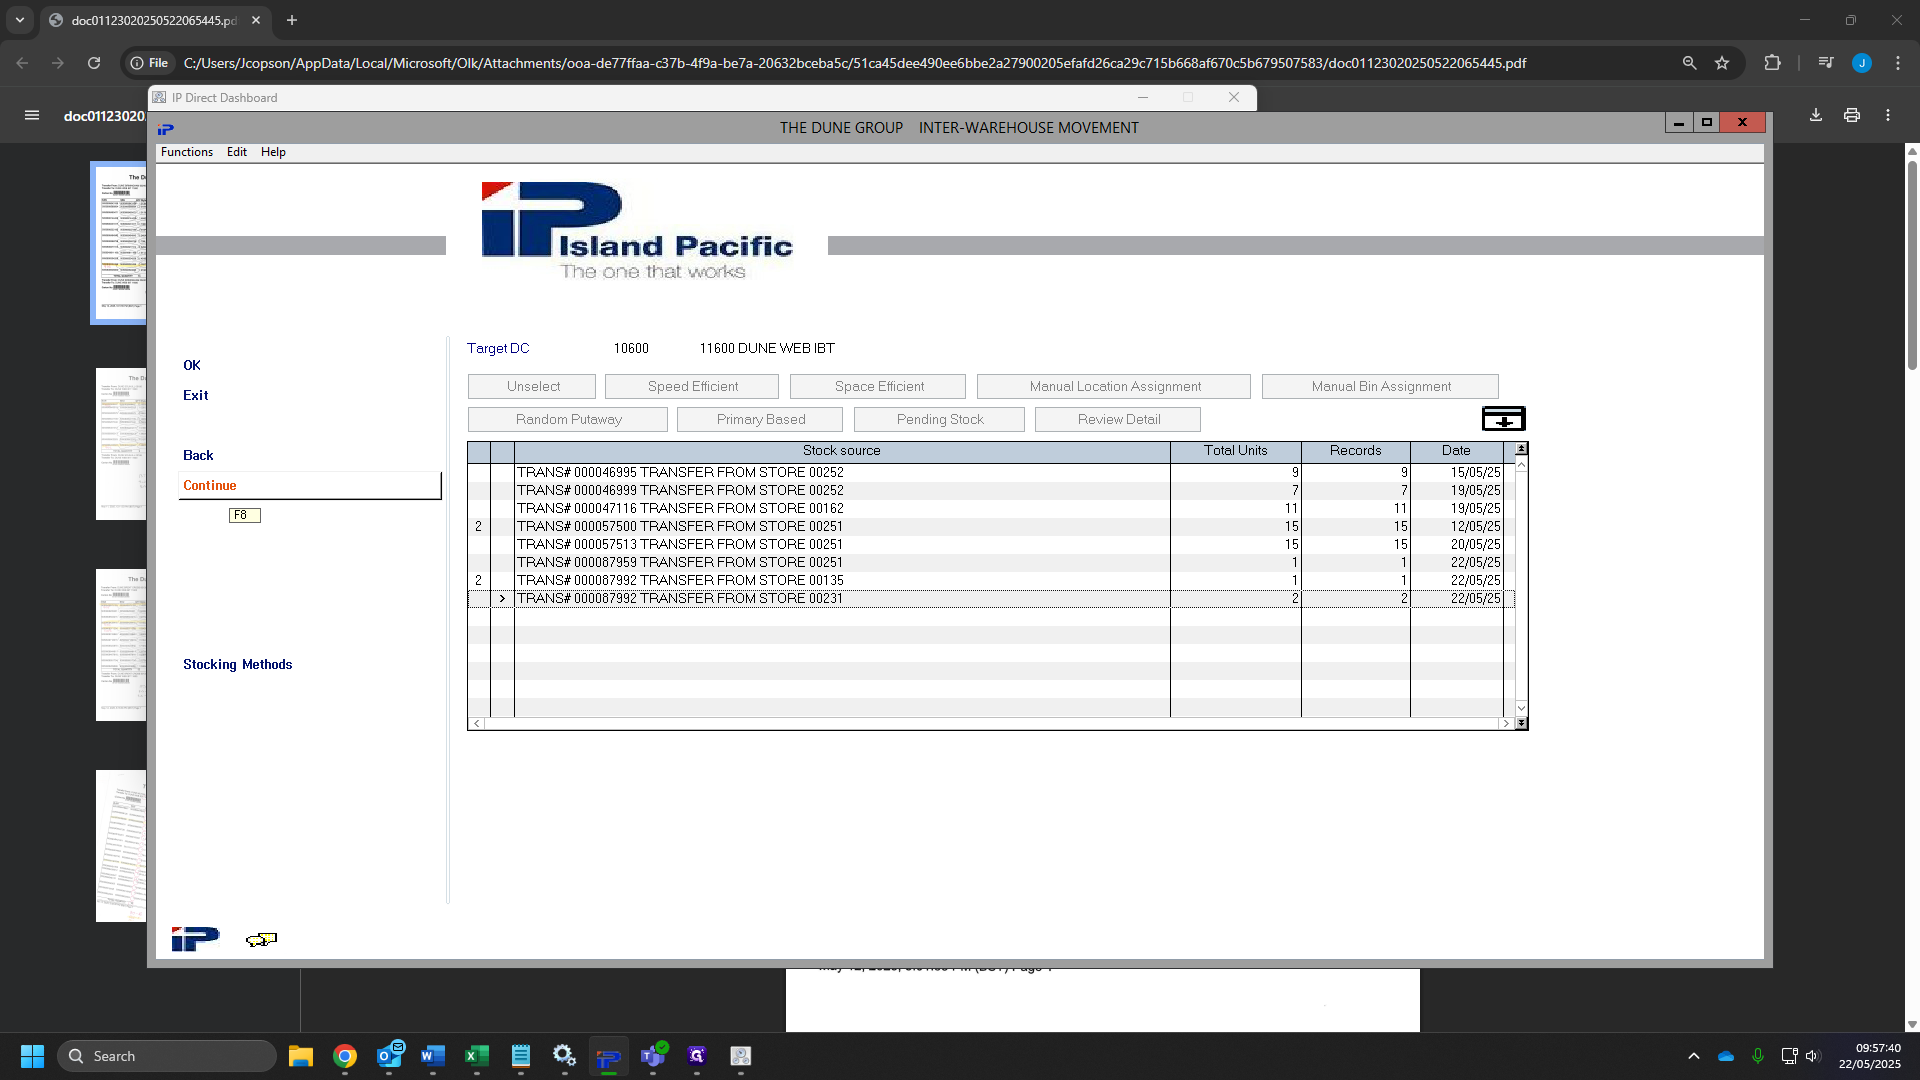
Task: Click the Stock source column header
Action: (842, 451)
